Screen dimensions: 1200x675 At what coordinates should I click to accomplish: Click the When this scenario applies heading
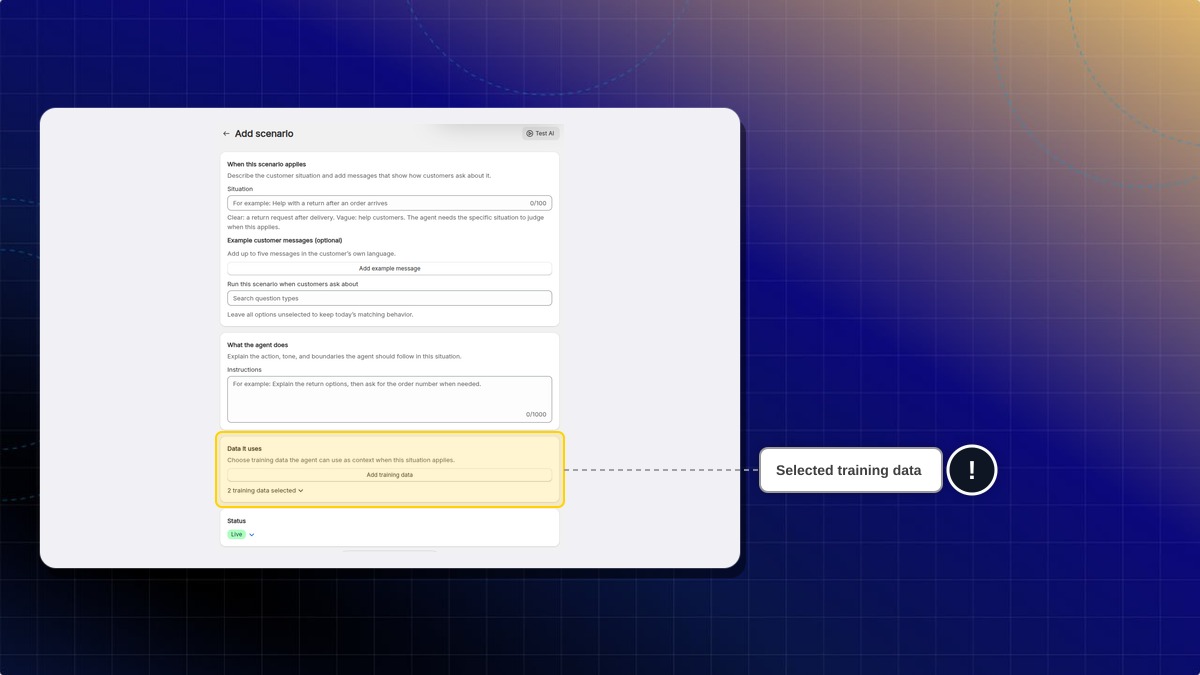[266, 164]
